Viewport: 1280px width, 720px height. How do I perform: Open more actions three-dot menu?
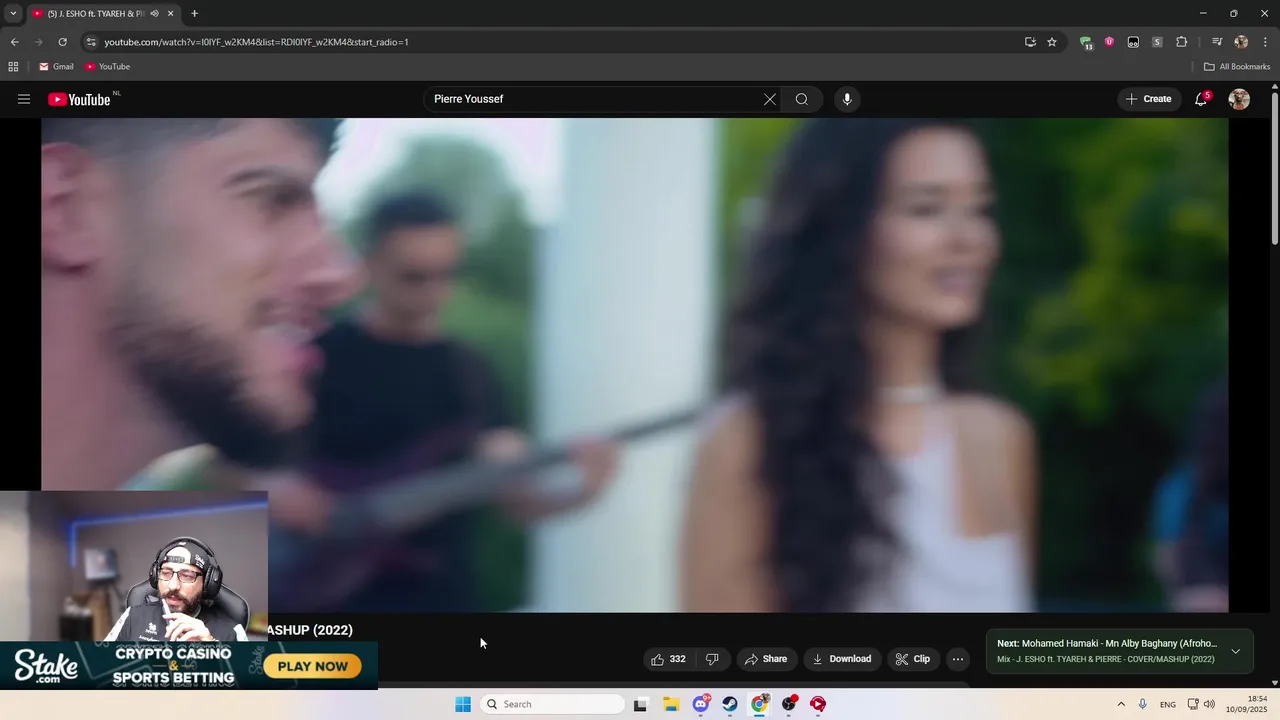coord(958,659)
